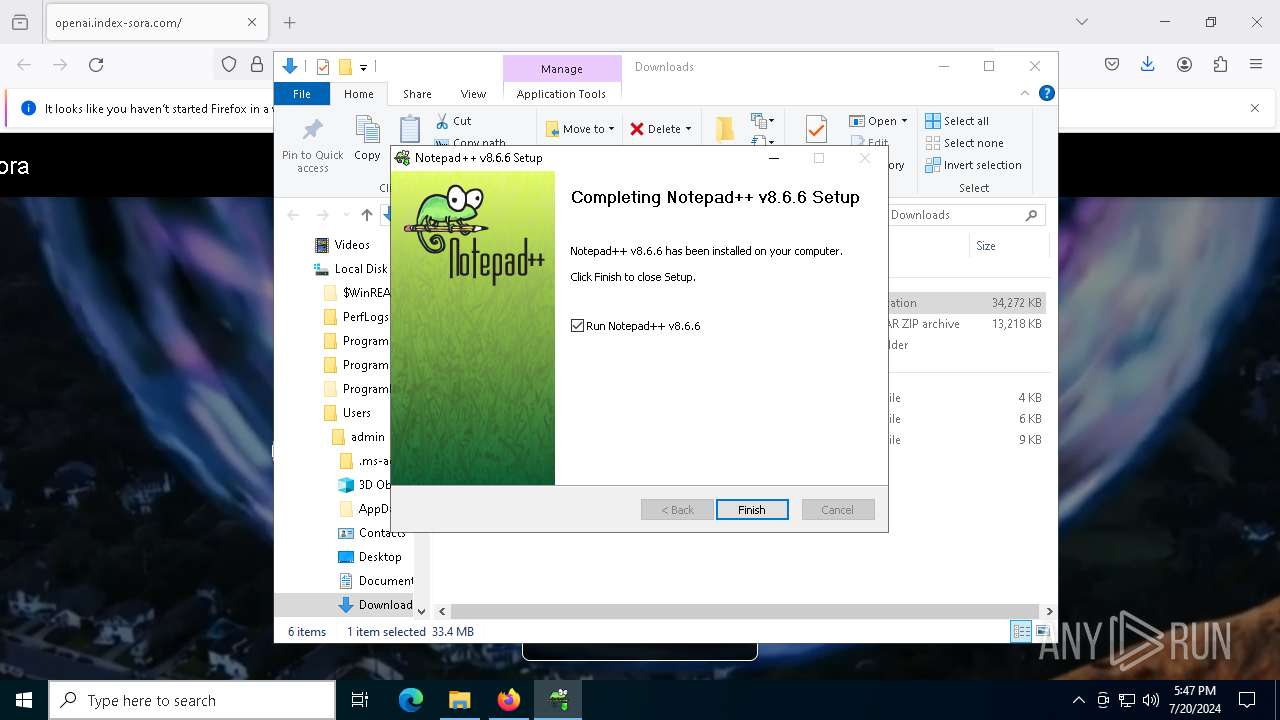Switch to large icons view in status bar
The width and height of the screenshot is (1280, 720).
click(x=1042, y=631)
